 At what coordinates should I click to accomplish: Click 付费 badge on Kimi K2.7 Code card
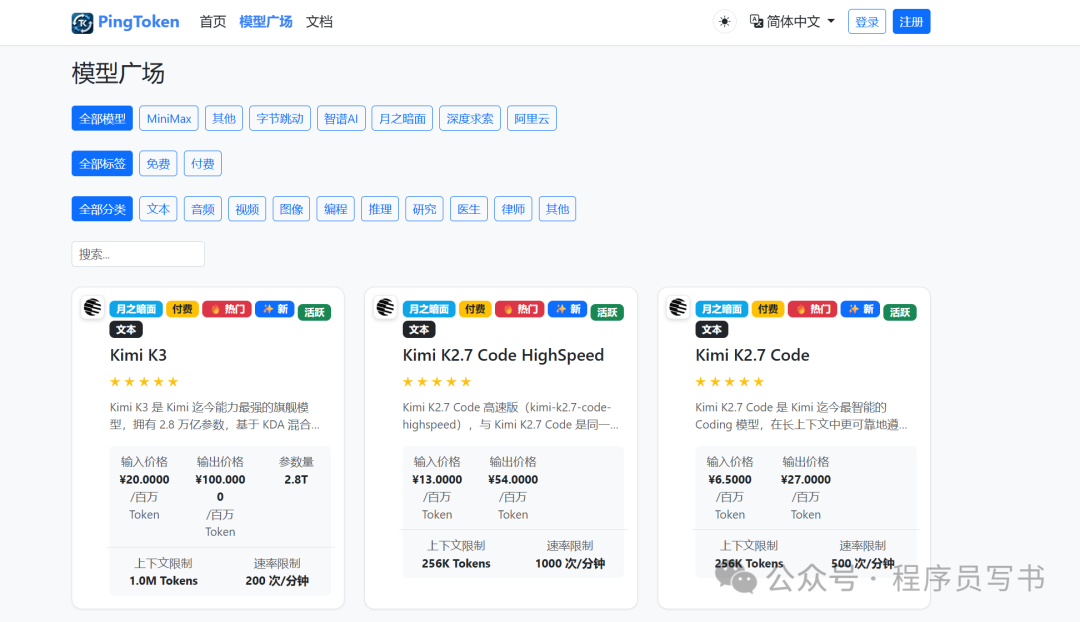click(x=767, y=309)
